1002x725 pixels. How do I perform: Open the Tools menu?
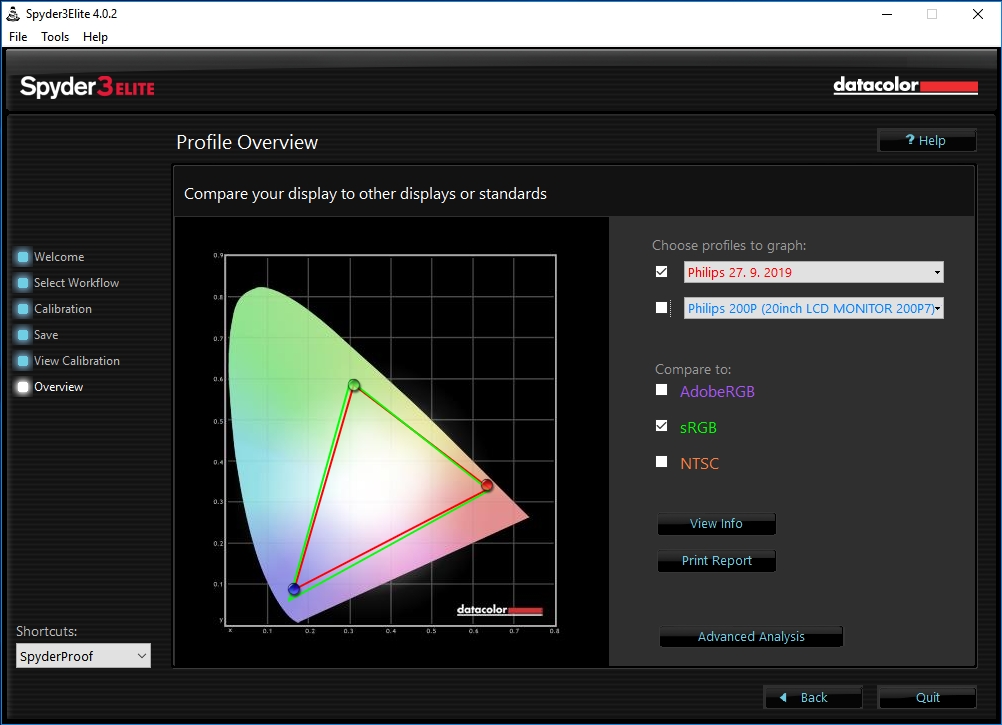55,37
